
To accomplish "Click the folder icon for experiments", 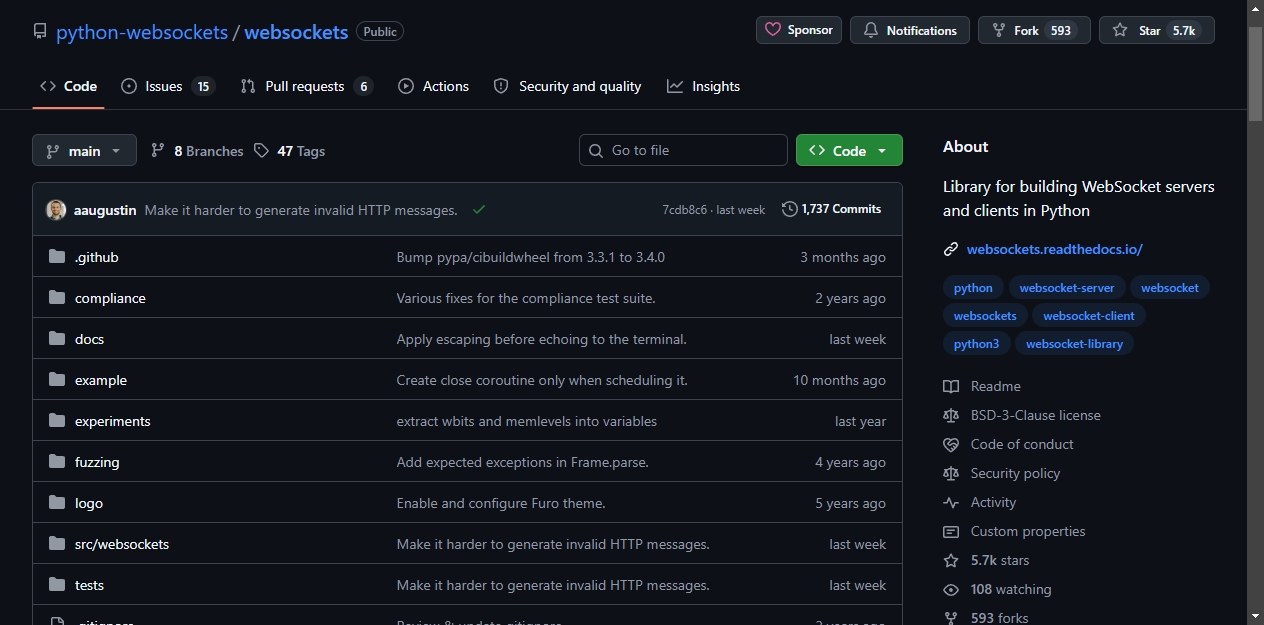I will point(56,421).
